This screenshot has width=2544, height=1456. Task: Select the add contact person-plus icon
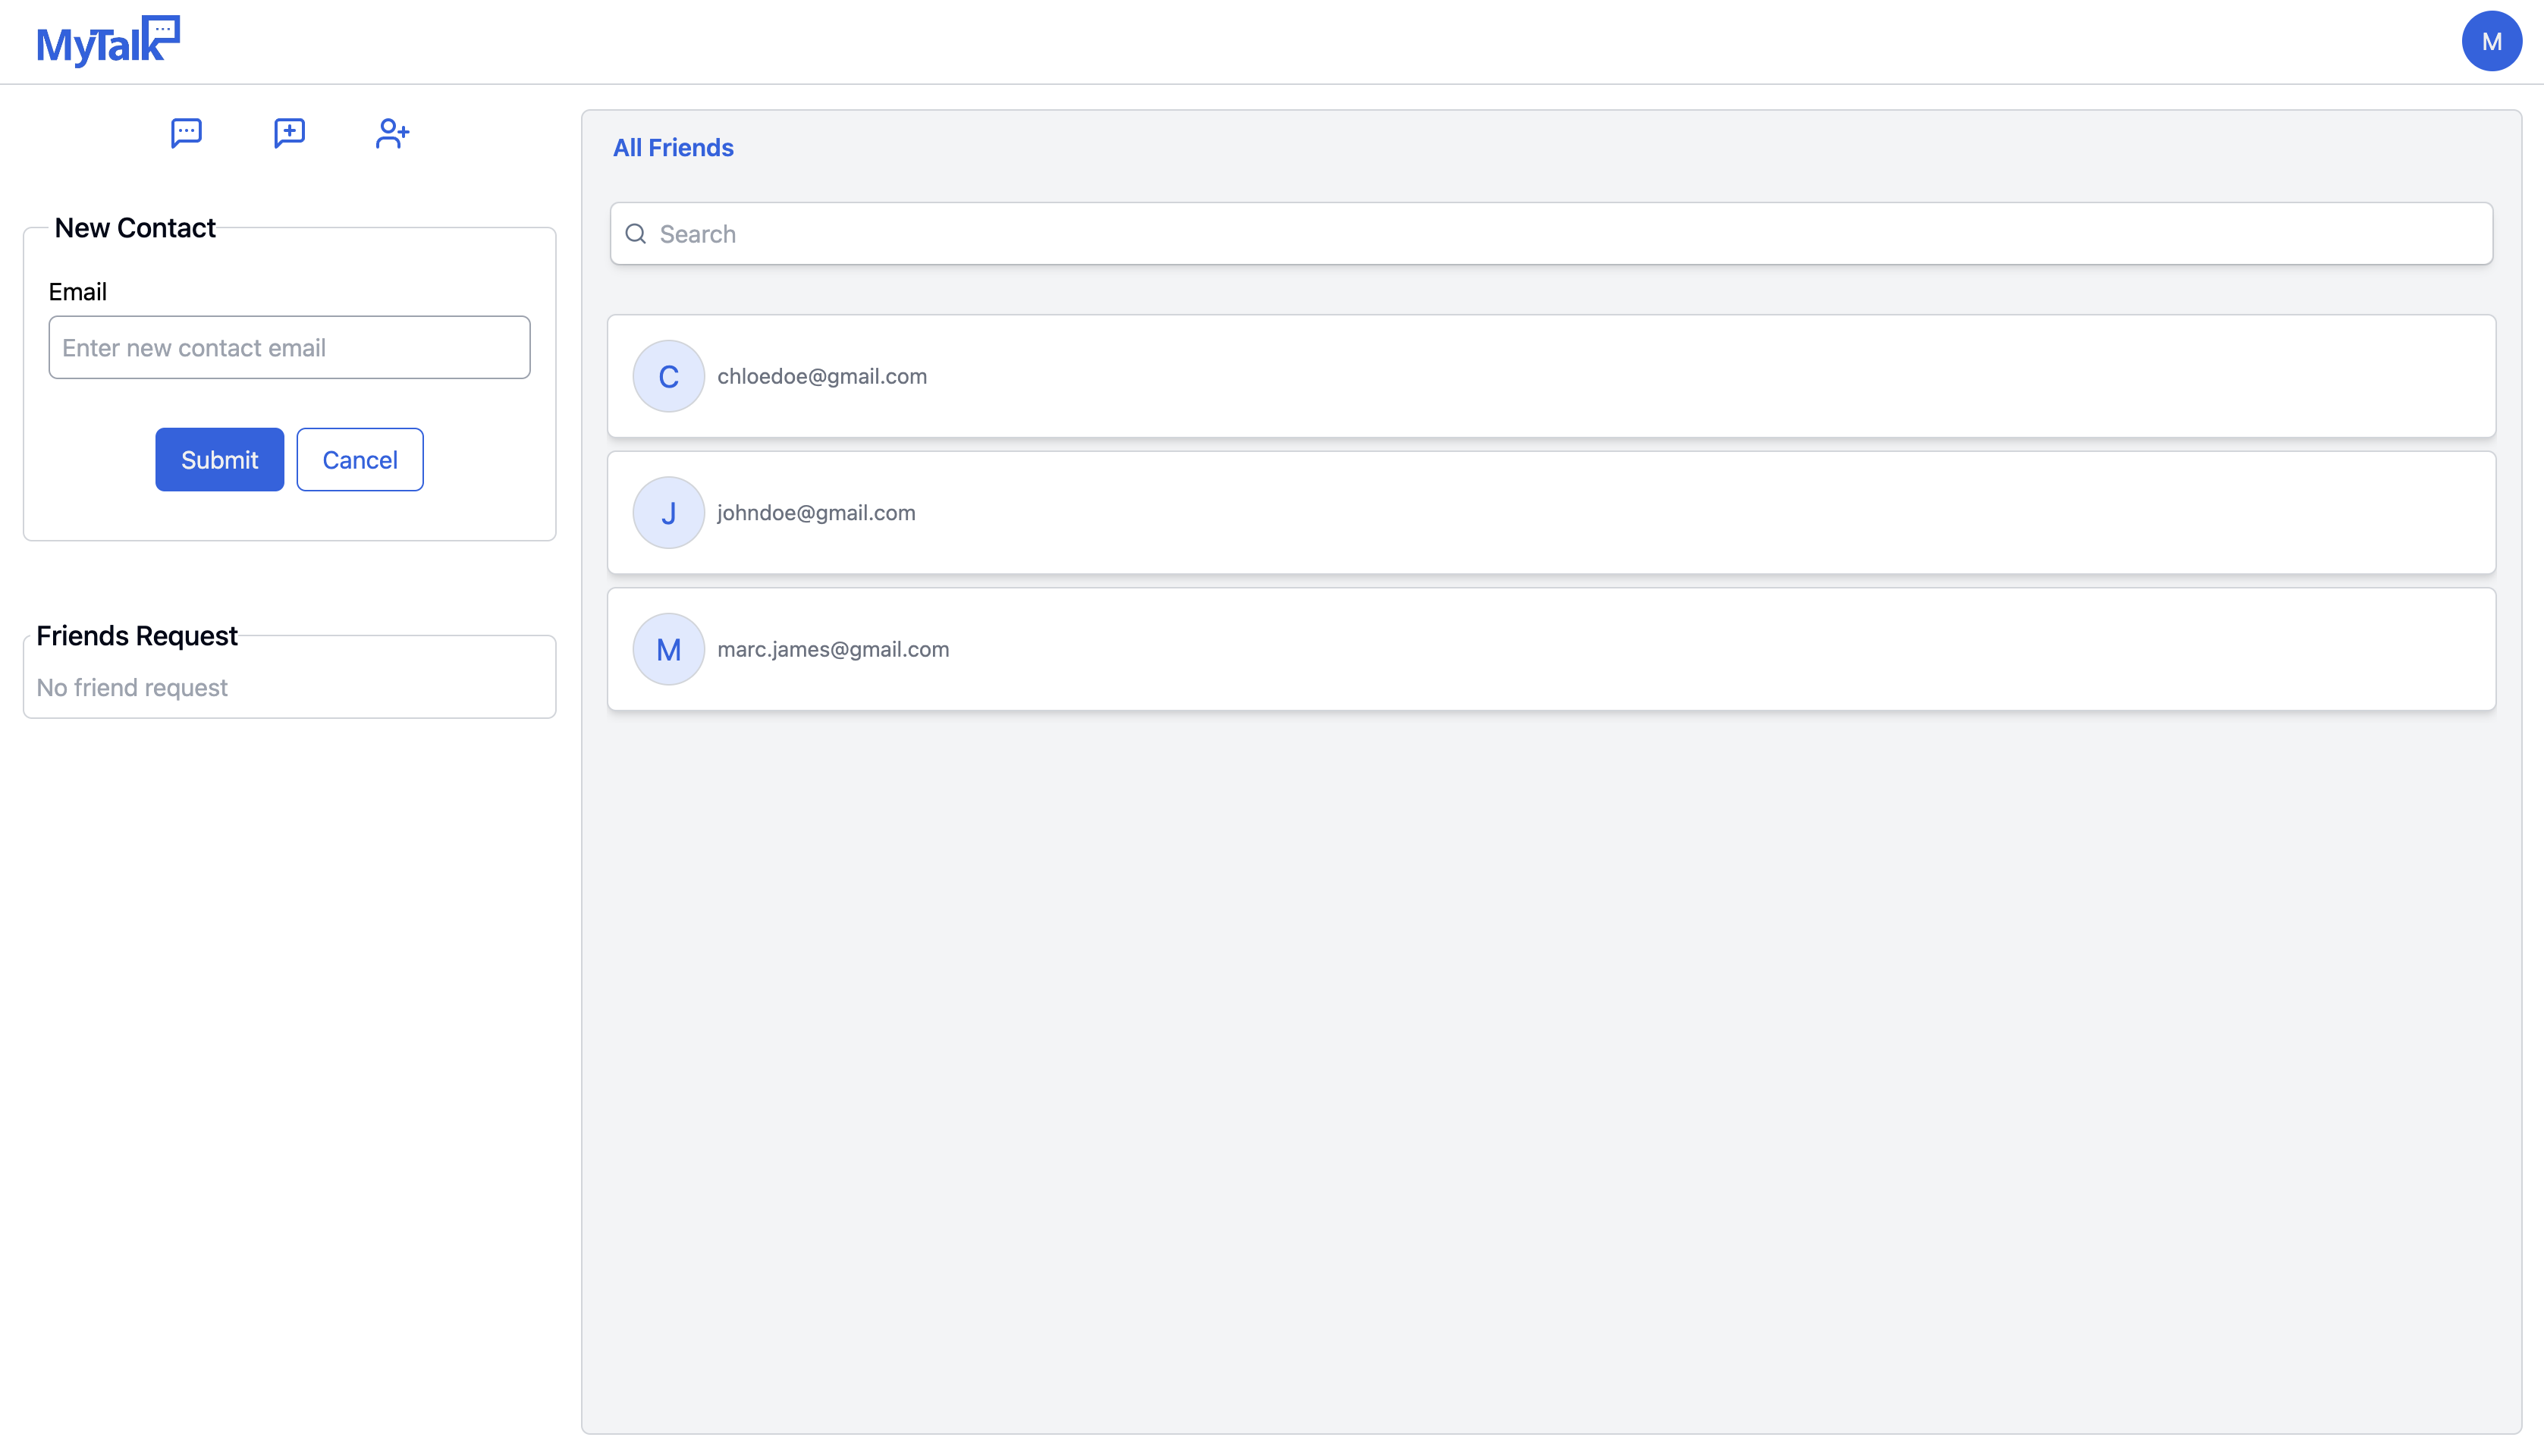point(392,133)
